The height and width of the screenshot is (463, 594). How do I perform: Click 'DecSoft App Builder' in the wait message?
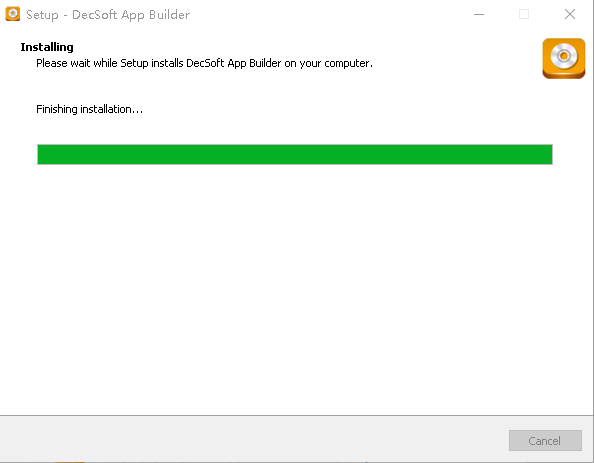coord(234,63)
